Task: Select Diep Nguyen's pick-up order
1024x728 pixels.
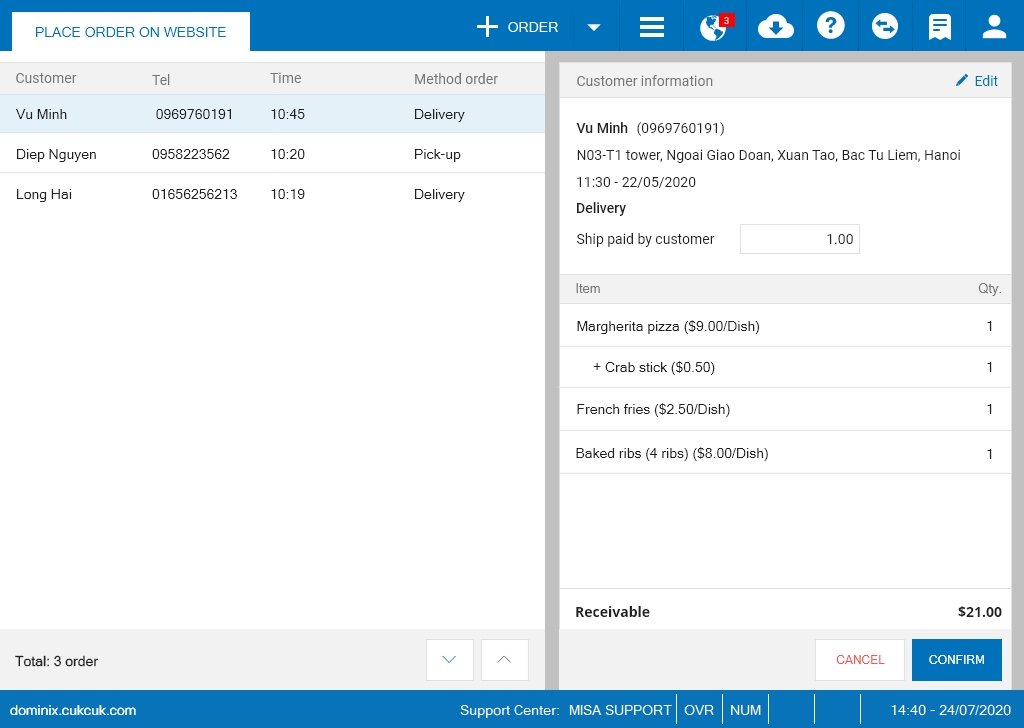Action: (272, 154)
